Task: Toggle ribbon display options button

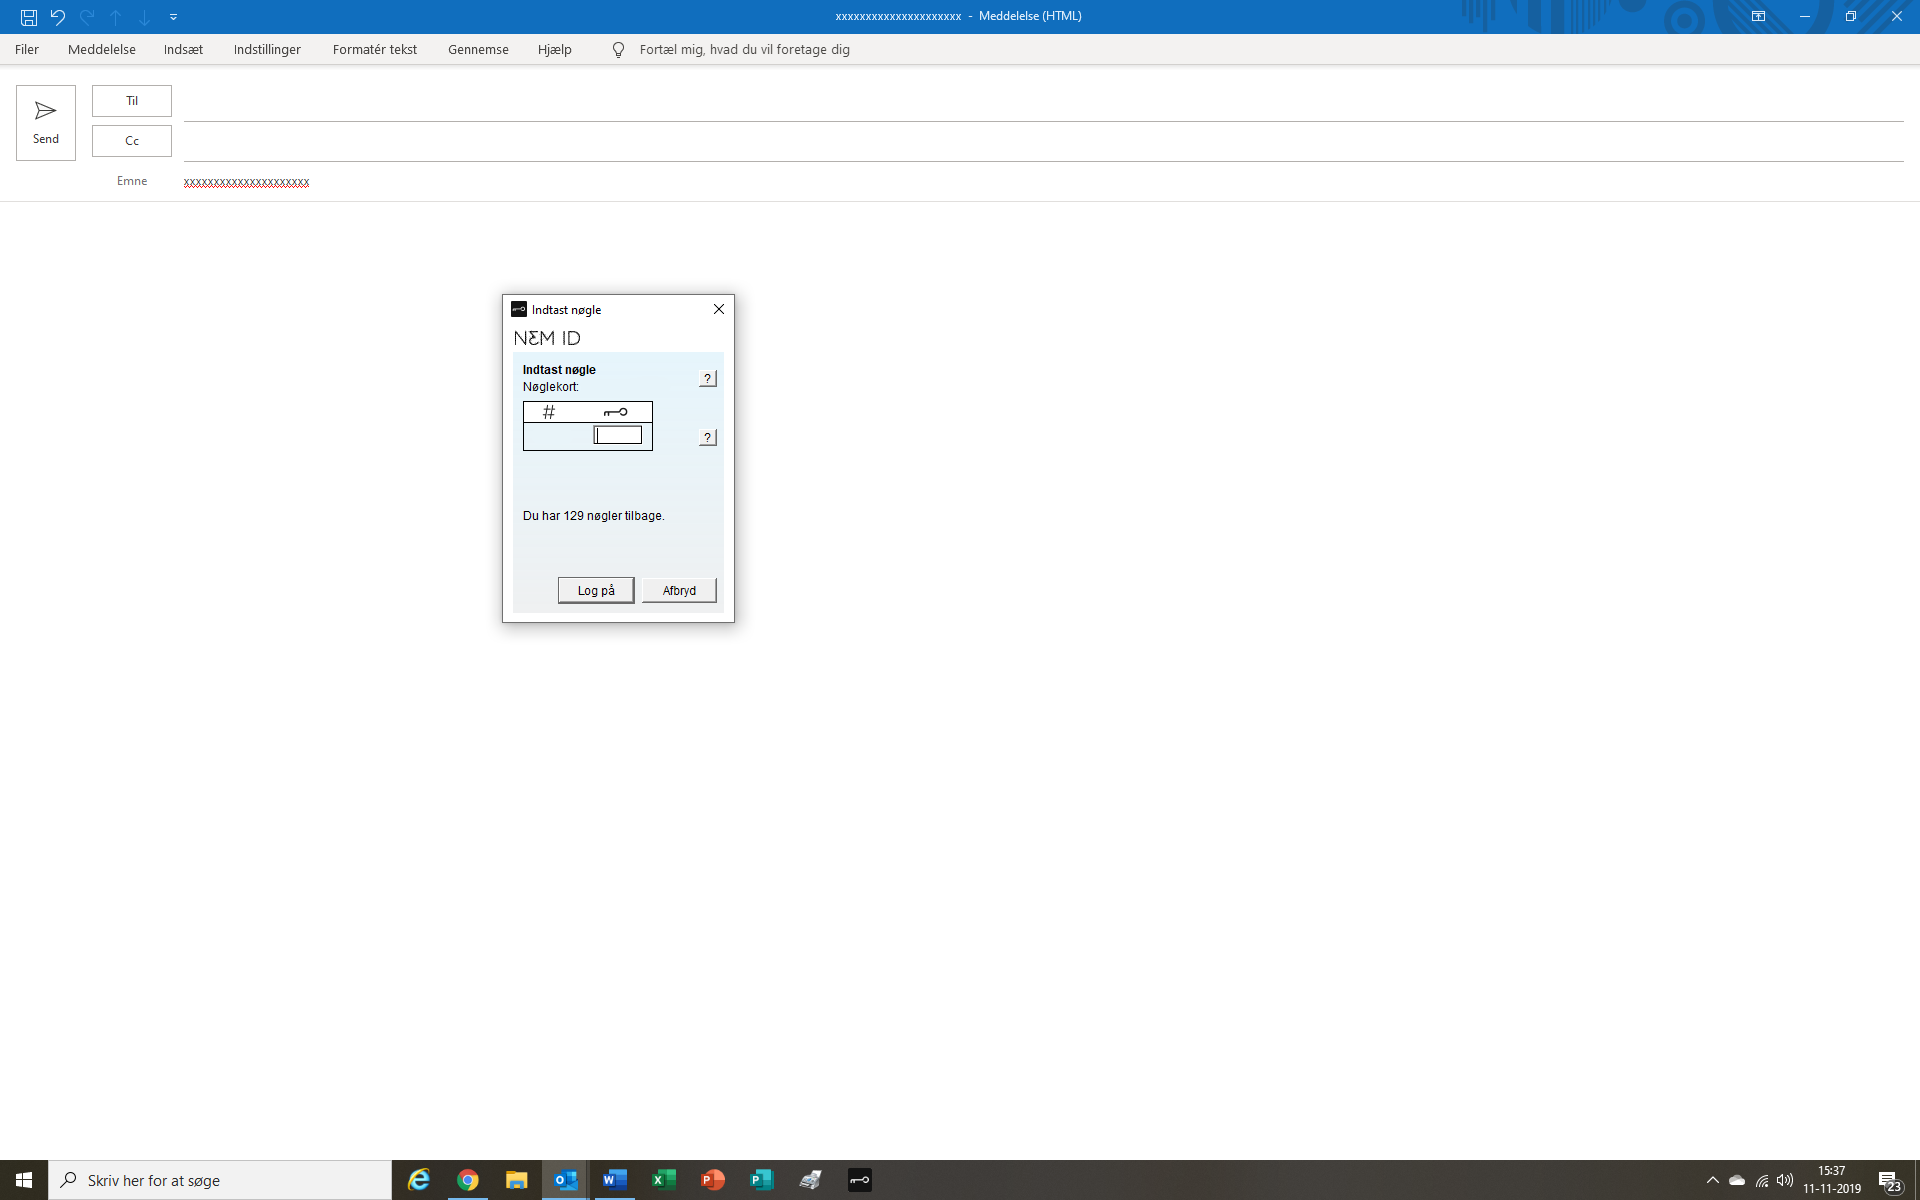Action: [1758, 17]
